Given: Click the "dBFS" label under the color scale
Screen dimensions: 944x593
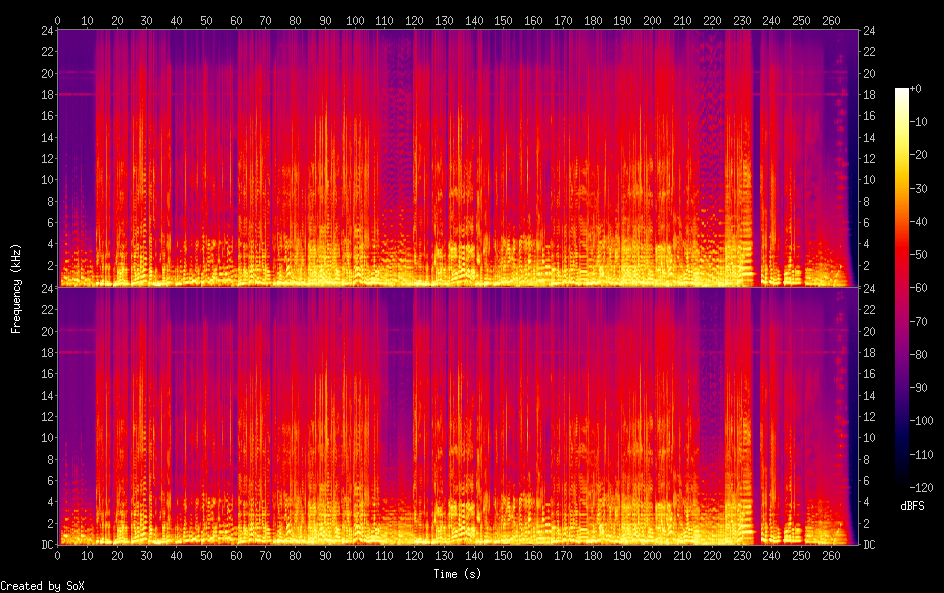Looking at the screenshot, I should point(912,506).
